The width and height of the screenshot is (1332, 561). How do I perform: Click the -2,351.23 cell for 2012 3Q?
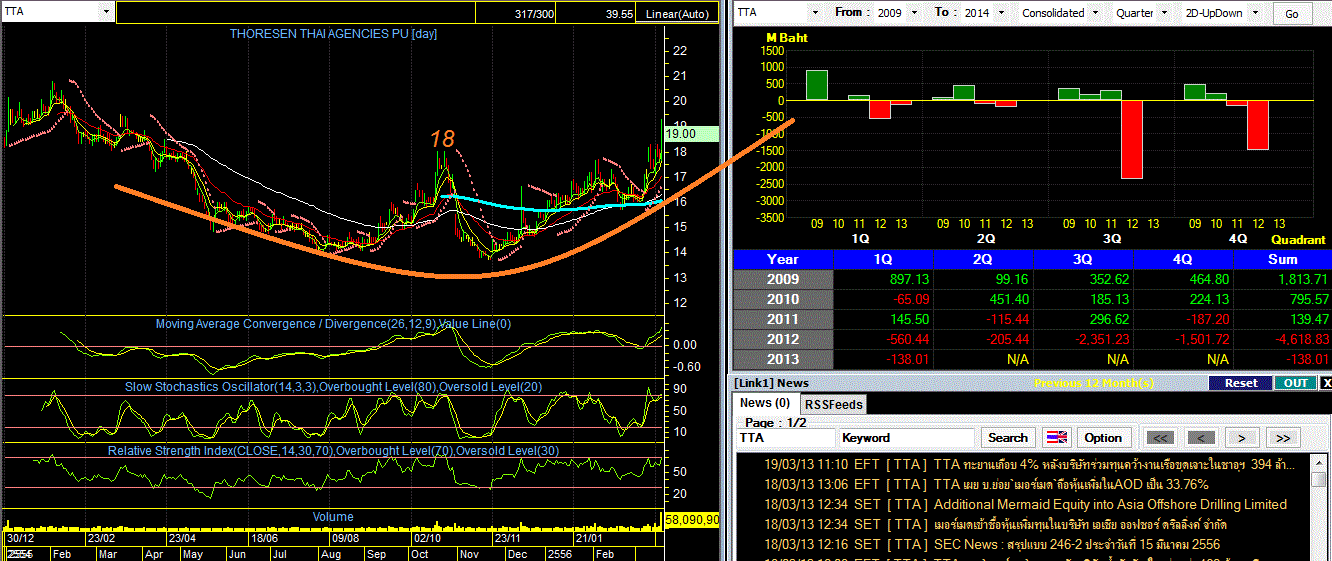click(x=1083, y=339)
